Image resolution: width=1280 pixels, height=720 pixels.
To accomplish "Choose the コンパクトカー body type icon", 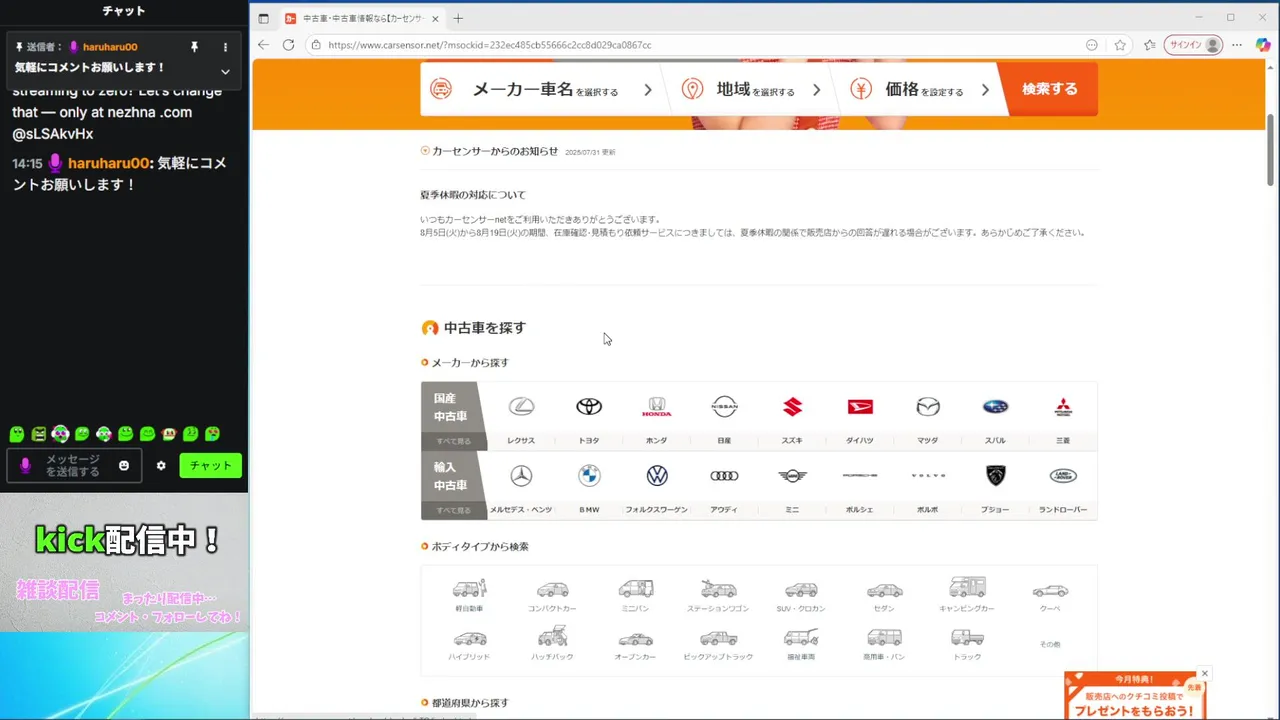I will [x=552, y=589].
